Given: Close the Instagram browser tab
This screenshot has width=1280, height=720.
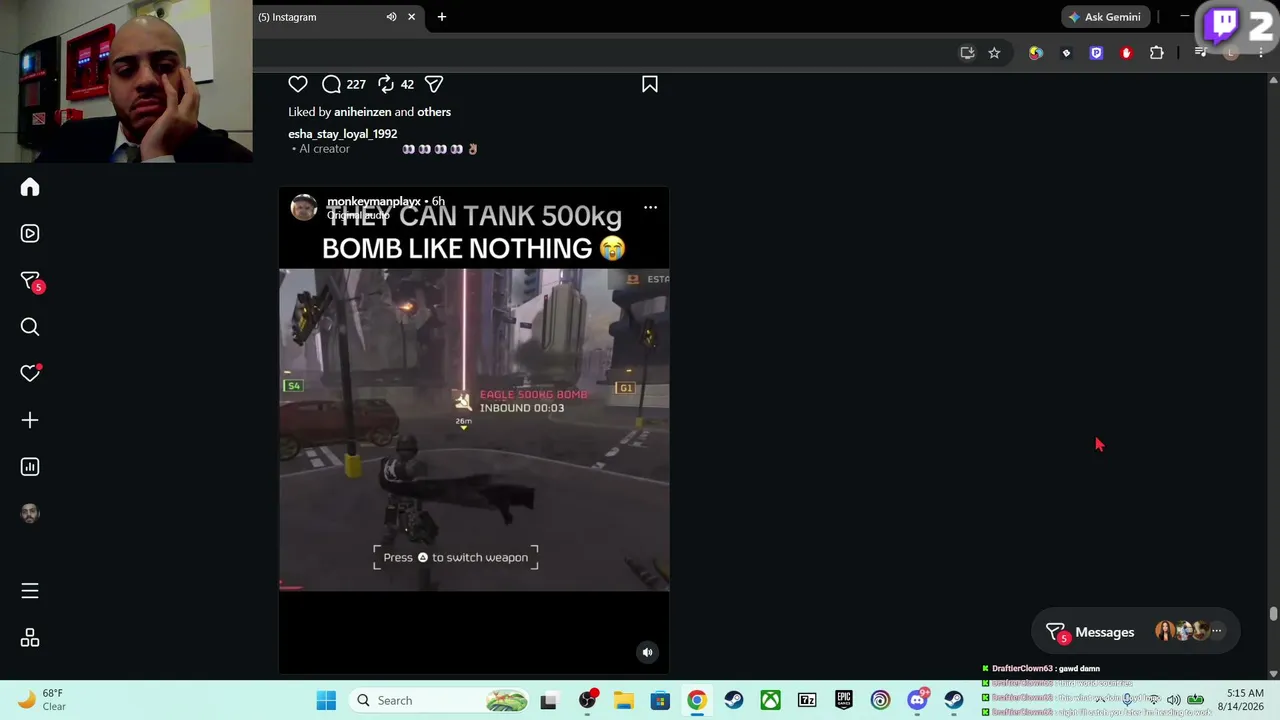Looking at the screenshot, I should pyautogui.click(x=411, y=17).
